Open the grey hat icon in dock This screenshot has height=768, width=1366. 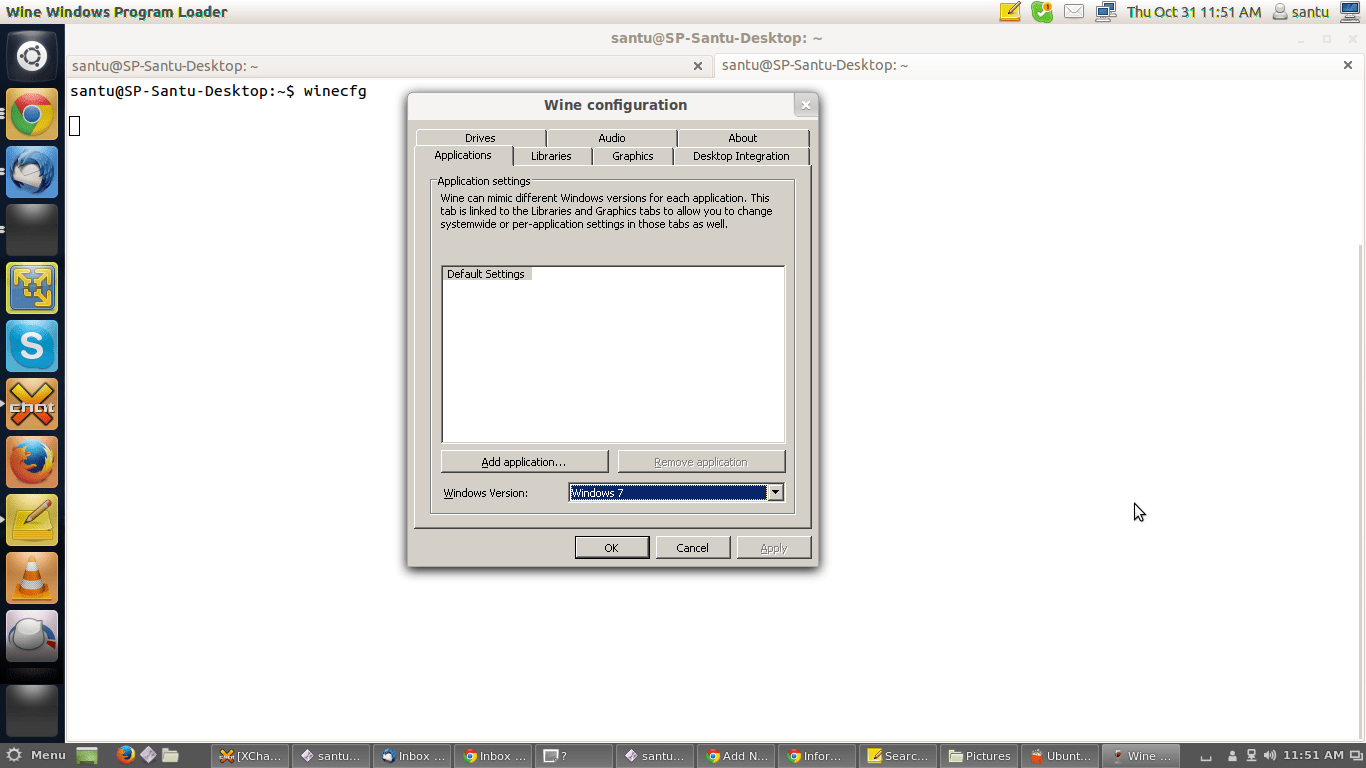pos(32,636)
